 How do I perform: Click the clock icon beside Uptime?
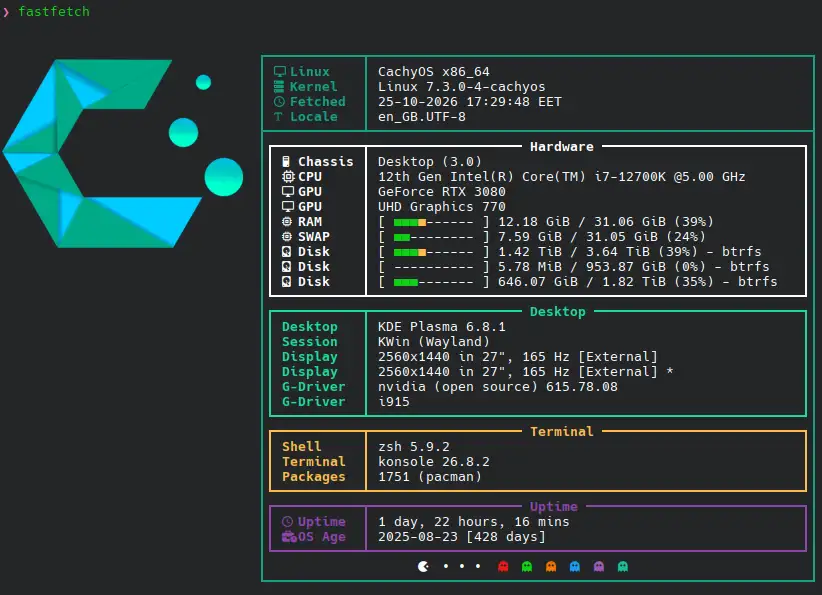287,522
